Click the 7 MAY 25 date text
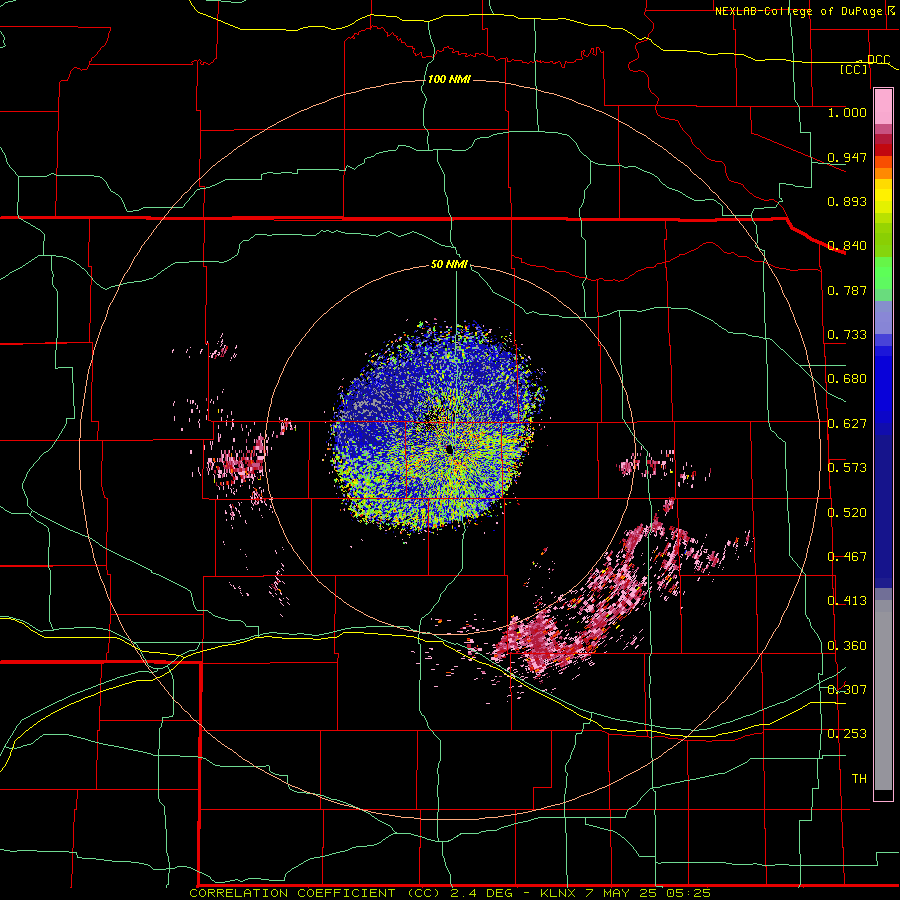900x900 pixels. pyautogui.click(x=622, y=893)
